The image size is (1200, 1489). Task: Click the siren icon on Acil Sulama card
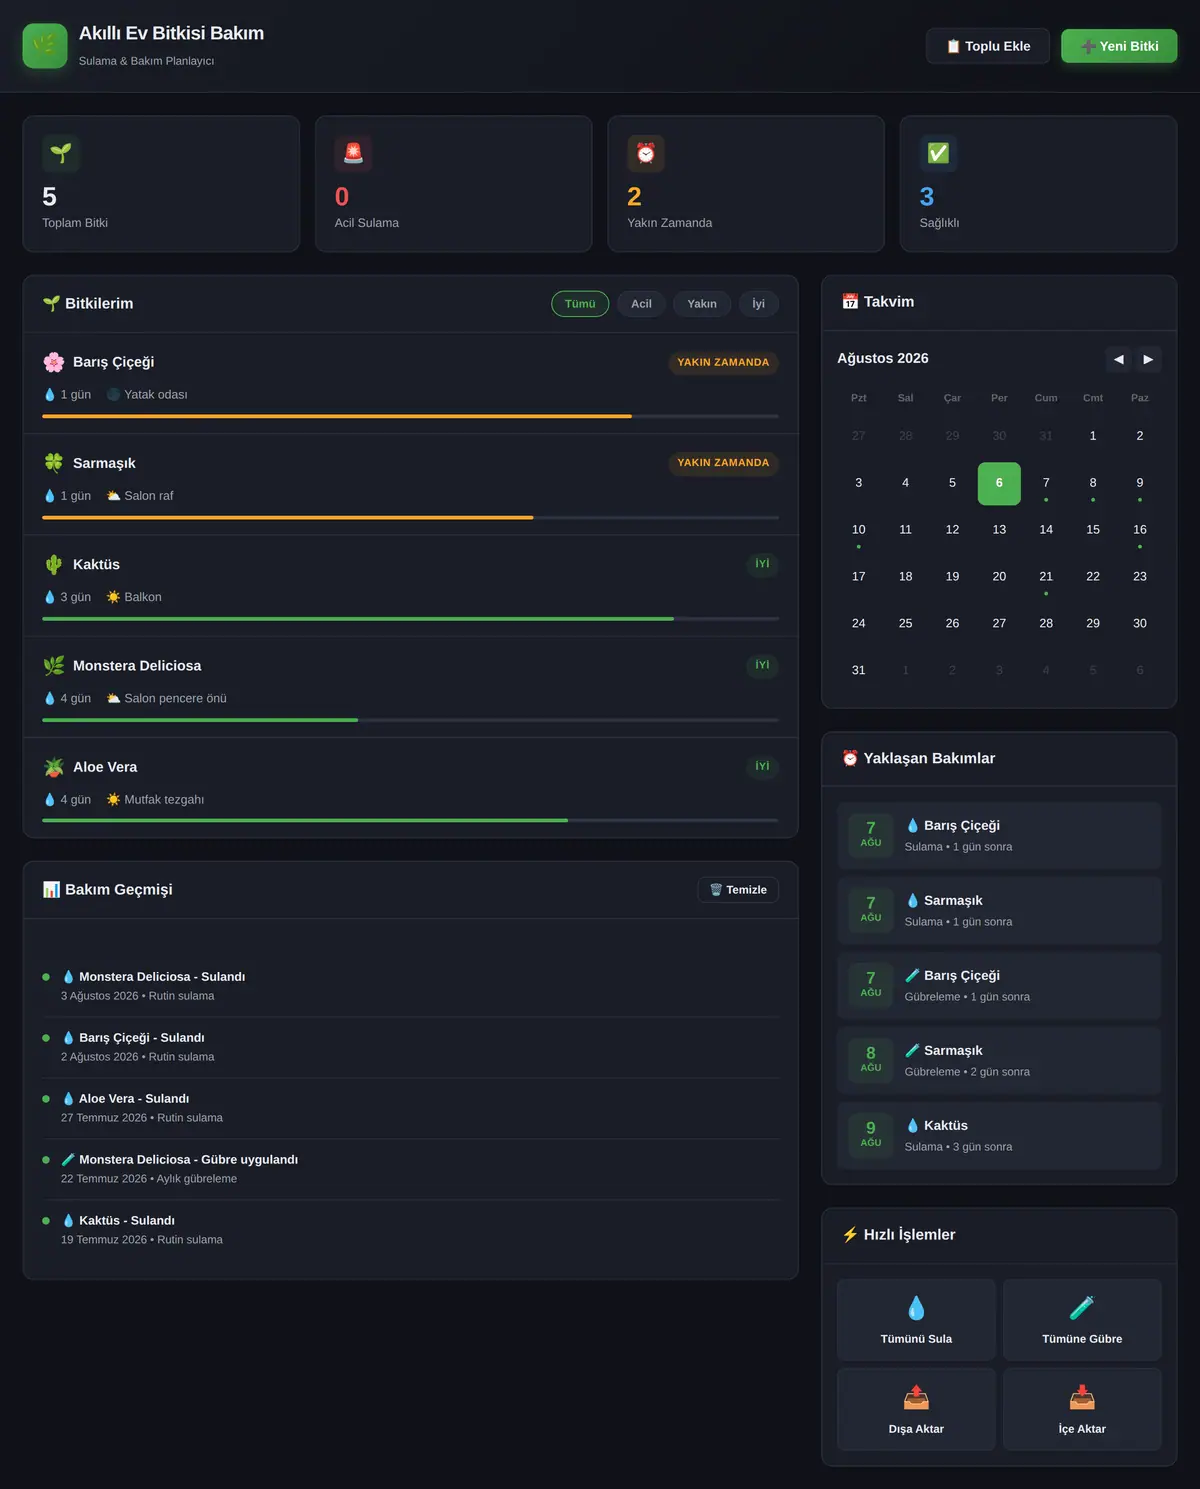pos(353,153)
